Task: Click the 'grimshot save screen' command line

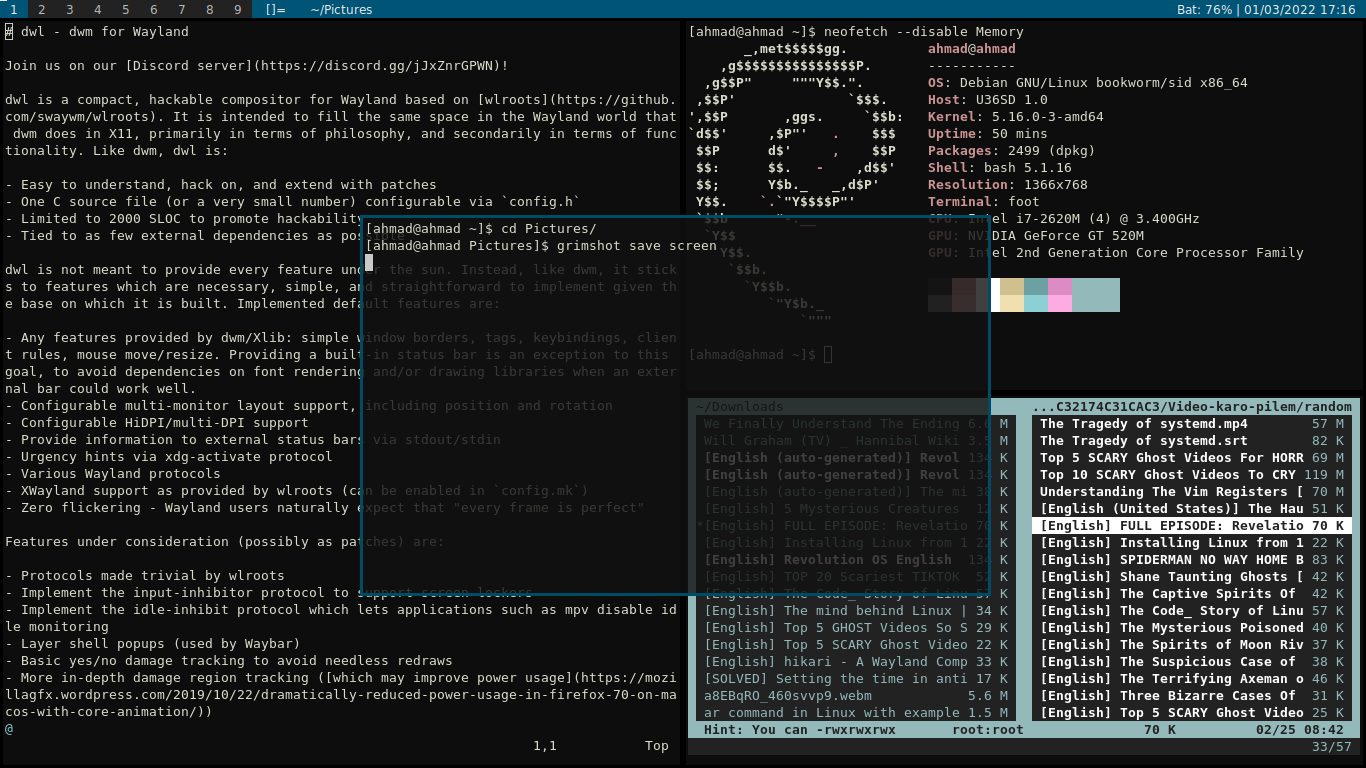Action: [x=636, y=246]
